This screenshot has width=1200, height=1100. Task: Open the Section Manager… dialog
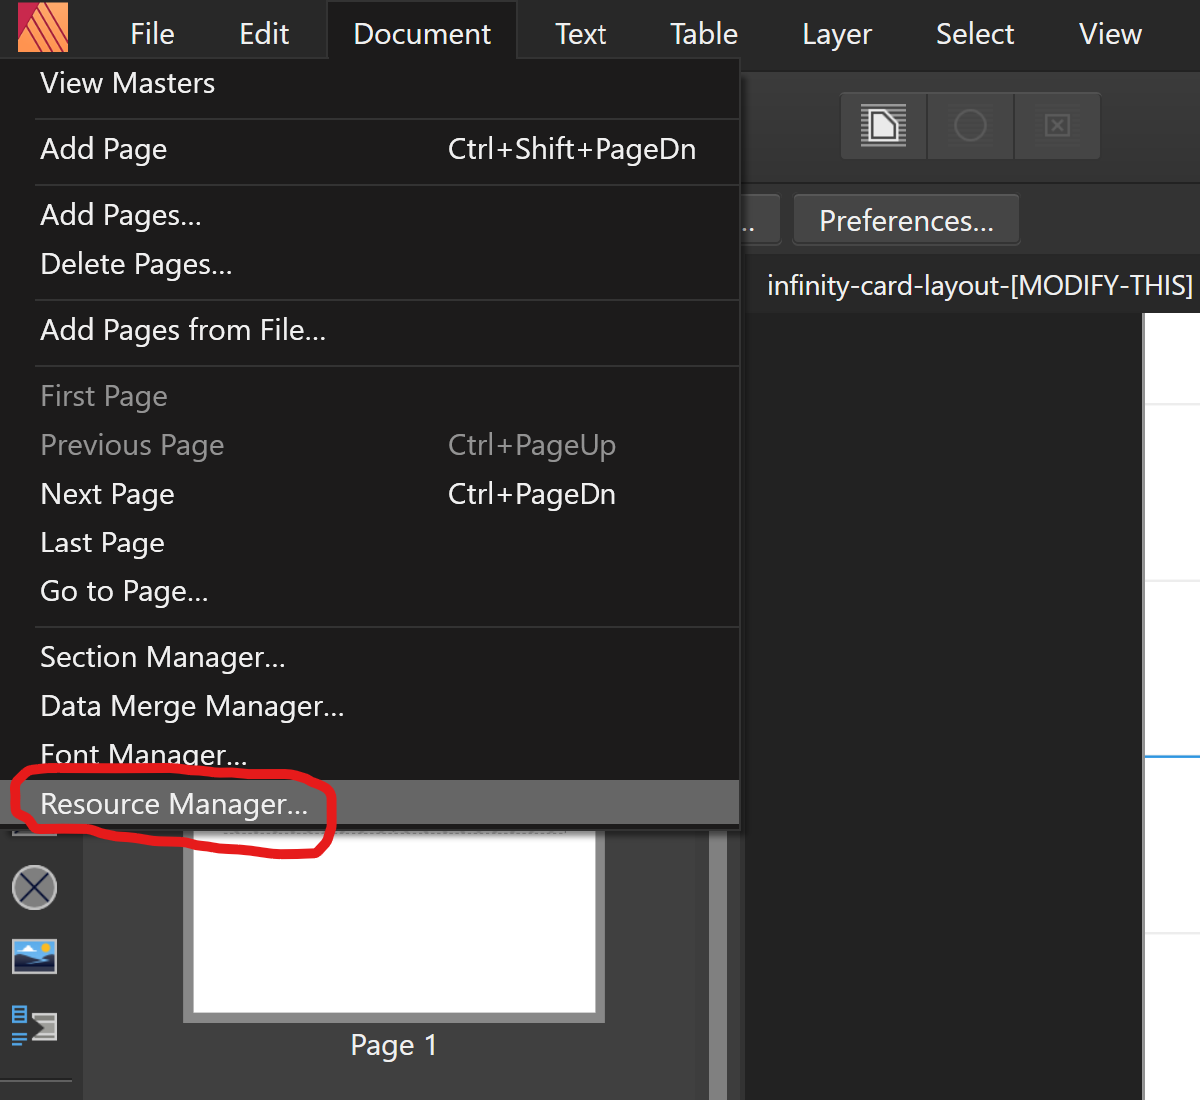click(x=162, y=657)
